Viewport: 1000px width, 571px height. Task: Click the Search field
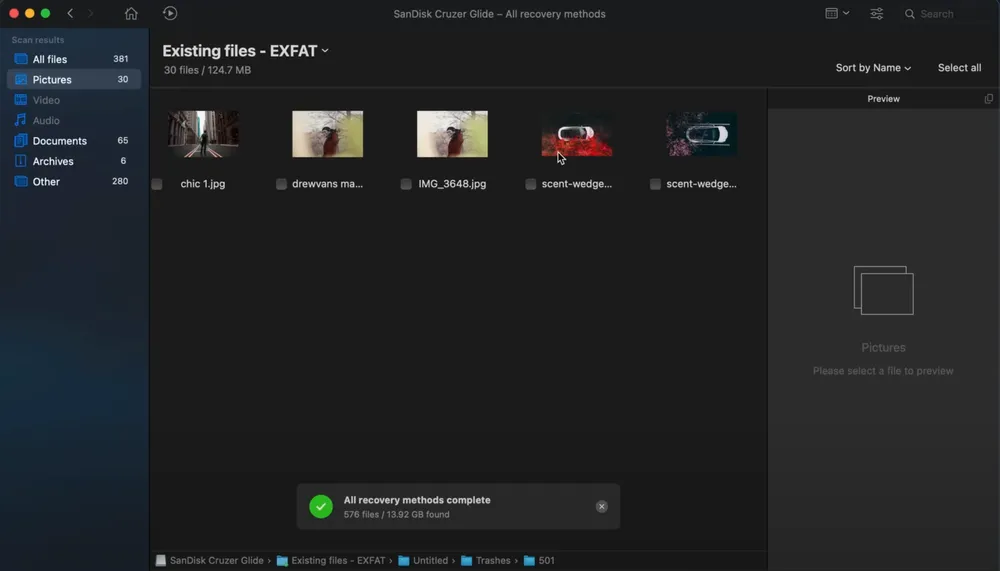pos(946,13)
